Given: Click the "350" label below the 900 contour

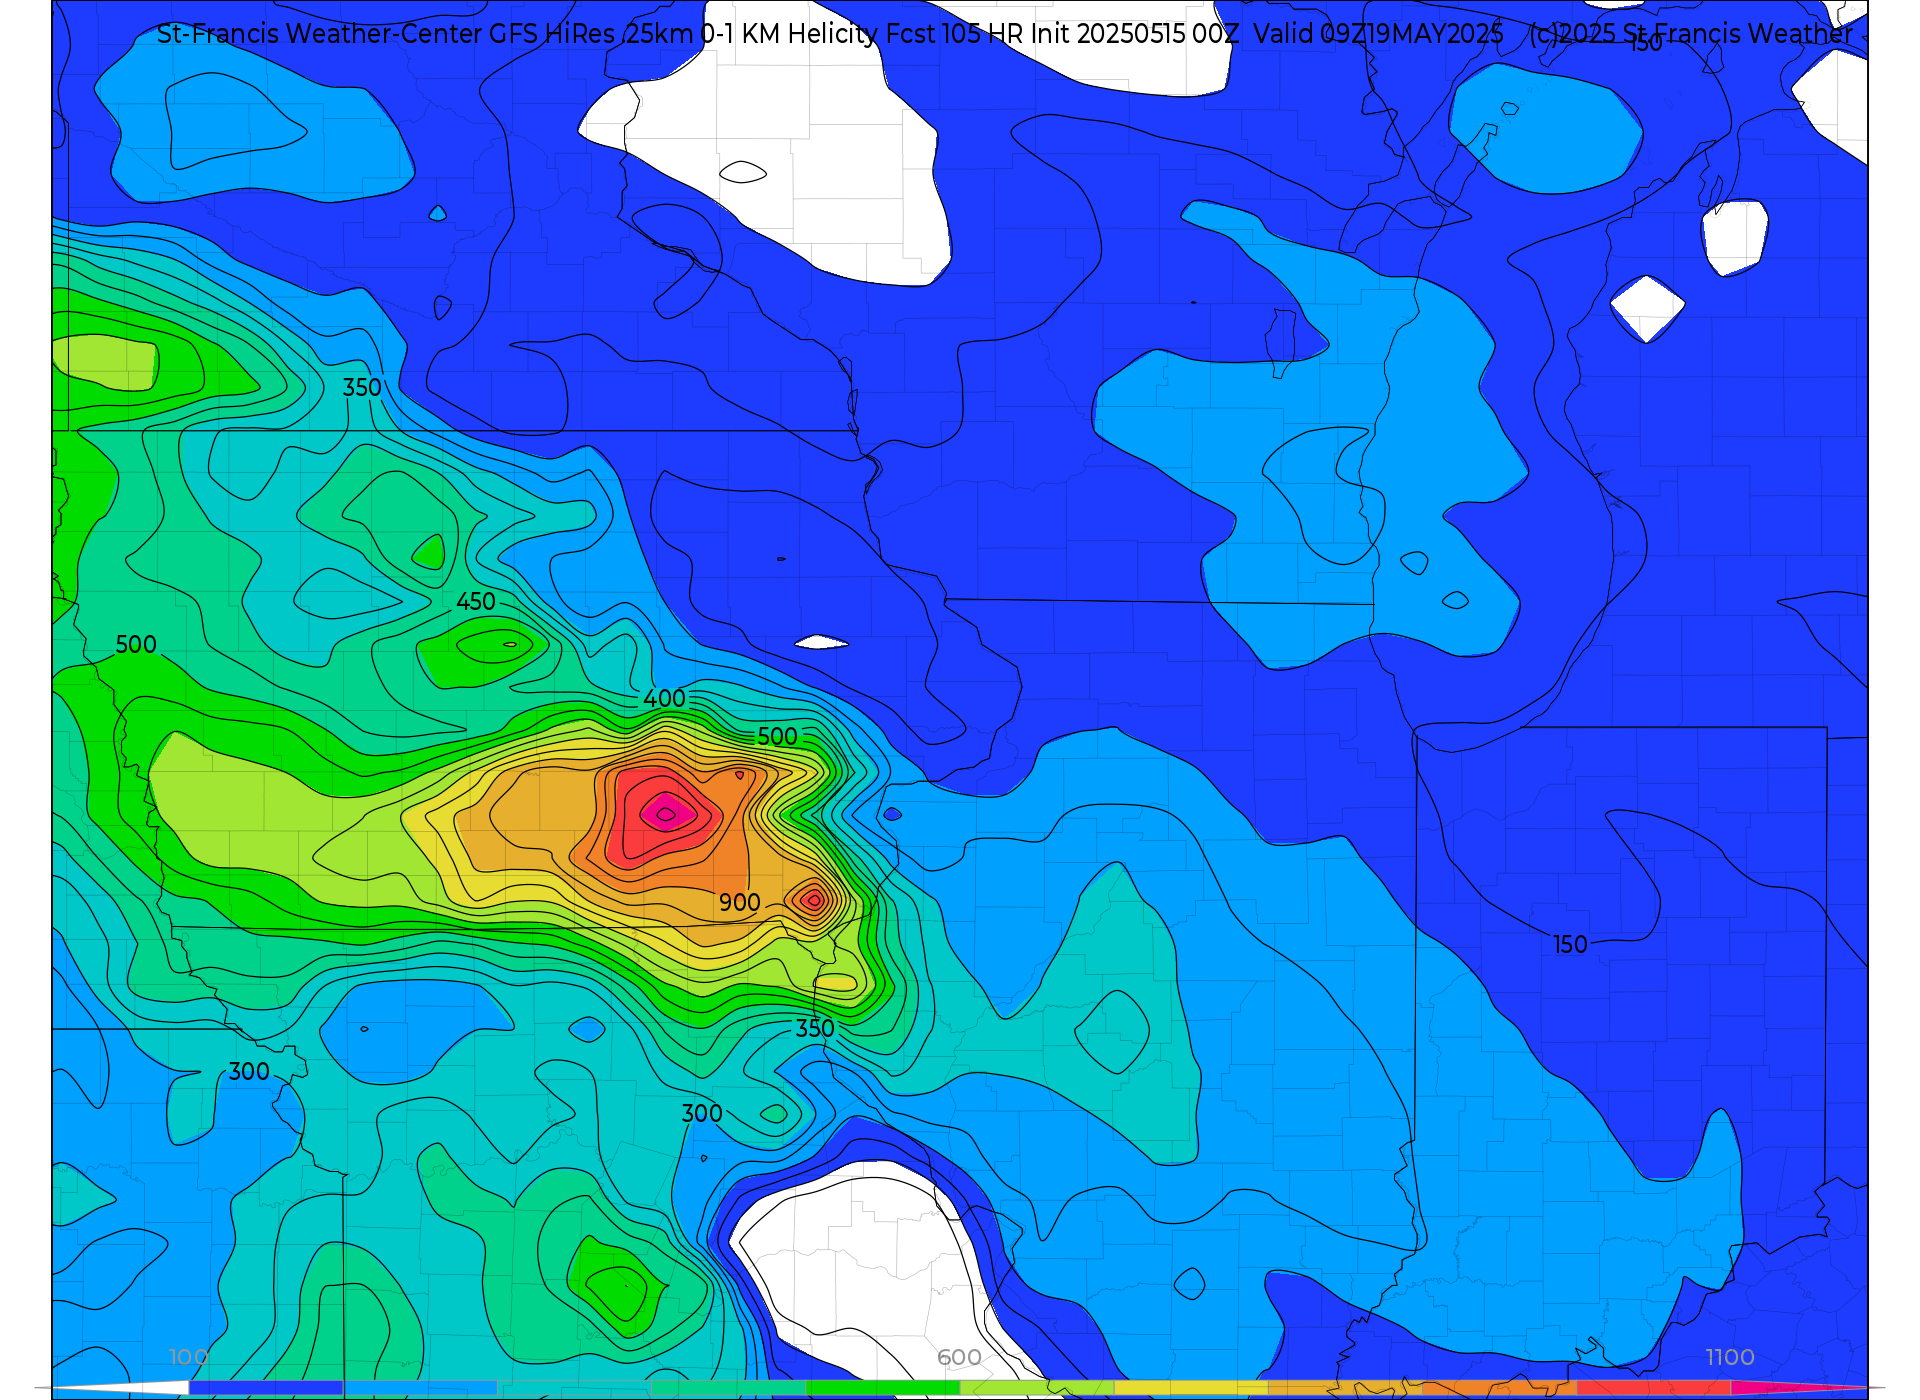Looking at the screenshot, I should (815, 1029).
